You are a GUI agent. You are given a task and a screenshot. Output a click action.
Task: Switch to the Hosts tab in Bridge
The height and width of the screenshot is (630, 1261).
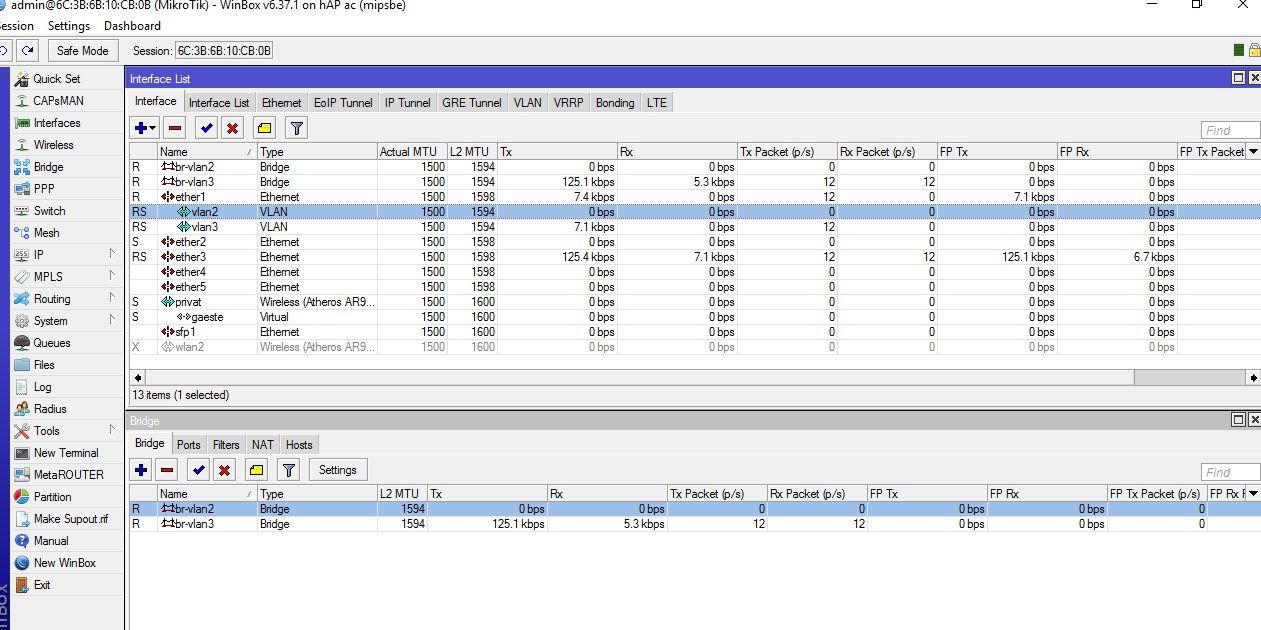tap(299, 445)
